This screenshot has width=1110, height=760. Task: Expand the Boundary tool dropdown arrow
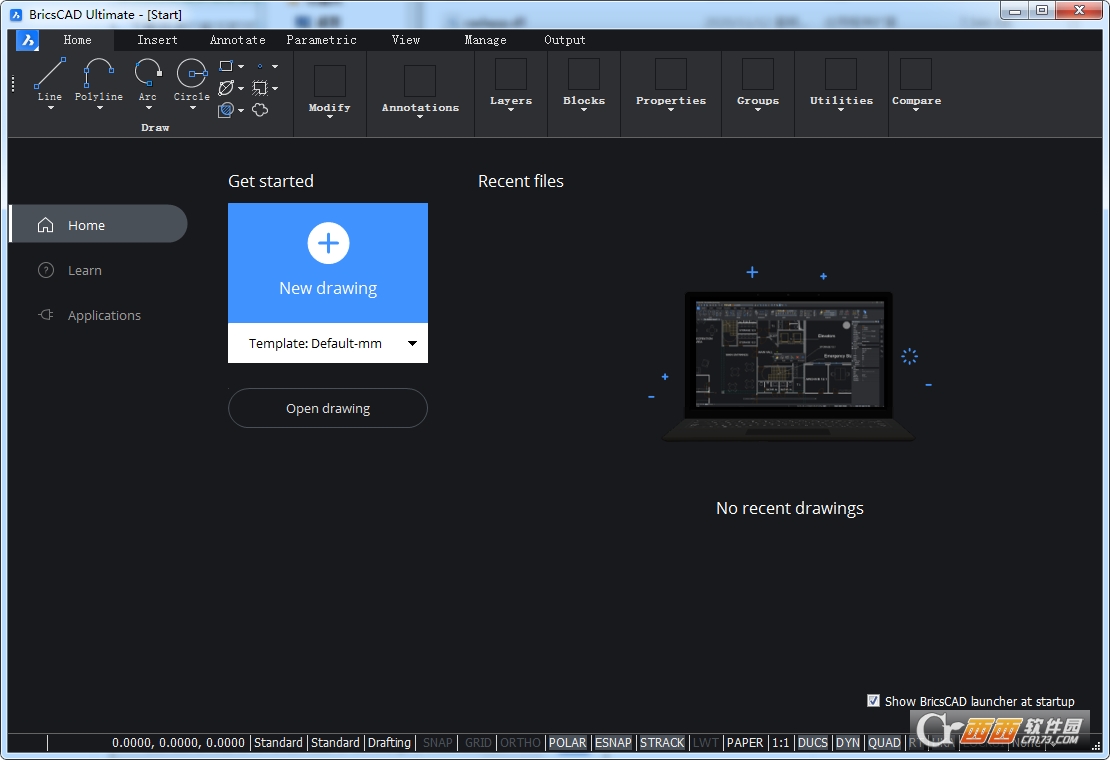275,88
